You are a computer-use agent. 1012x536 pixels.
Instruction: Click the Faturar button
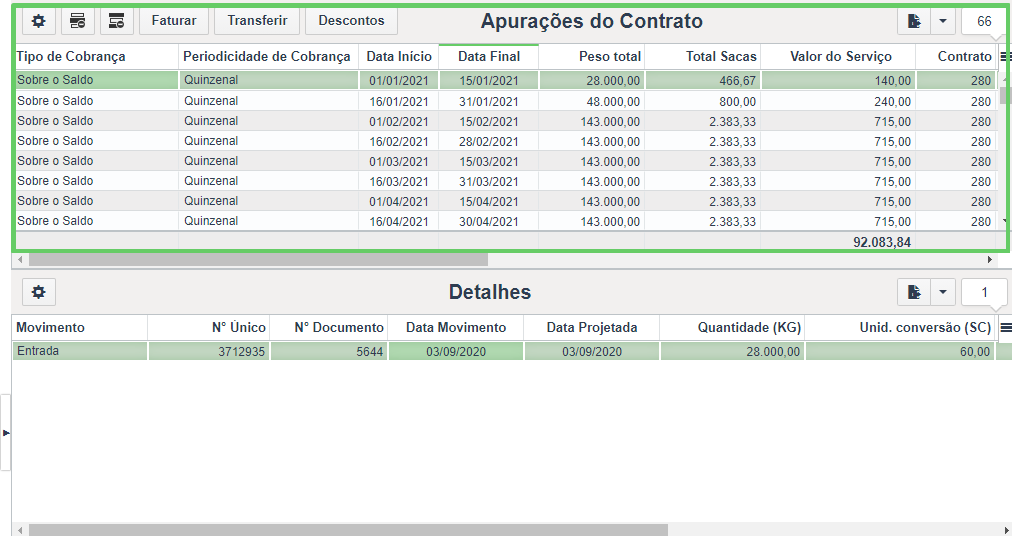pyautogui.click(x=174, y=21)
